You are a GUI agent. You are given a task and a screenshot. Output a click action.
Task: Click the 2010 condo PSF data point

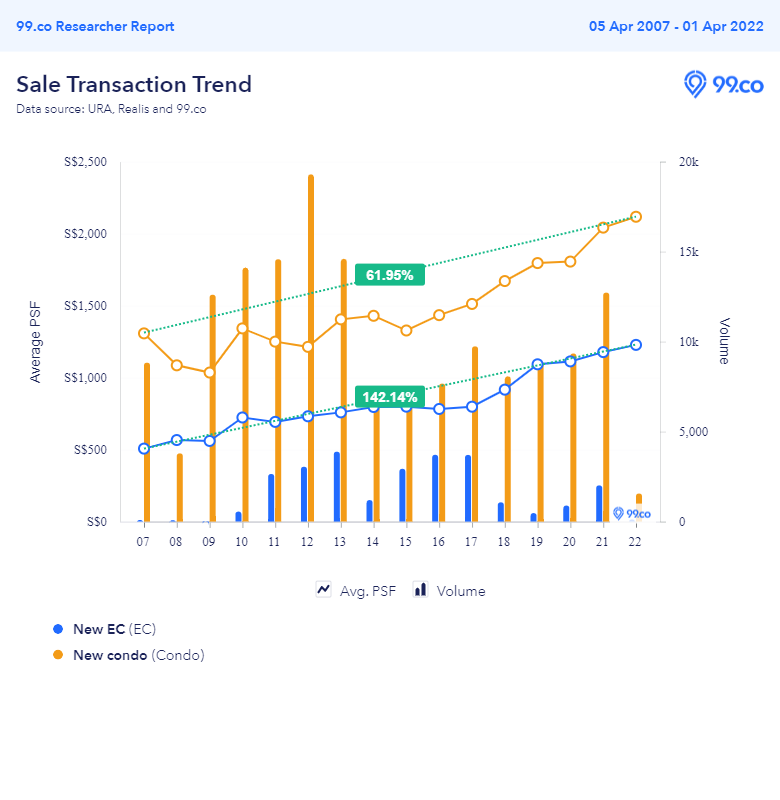click(x=242, y=328)
